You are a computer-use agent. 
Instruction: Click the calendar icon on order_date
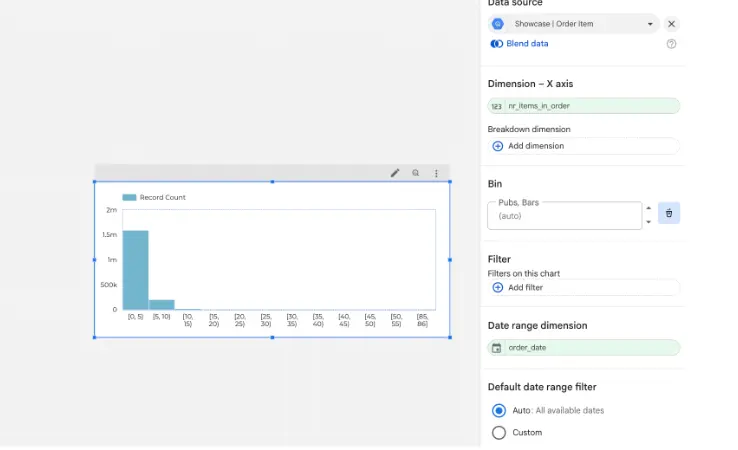[496, 348]
